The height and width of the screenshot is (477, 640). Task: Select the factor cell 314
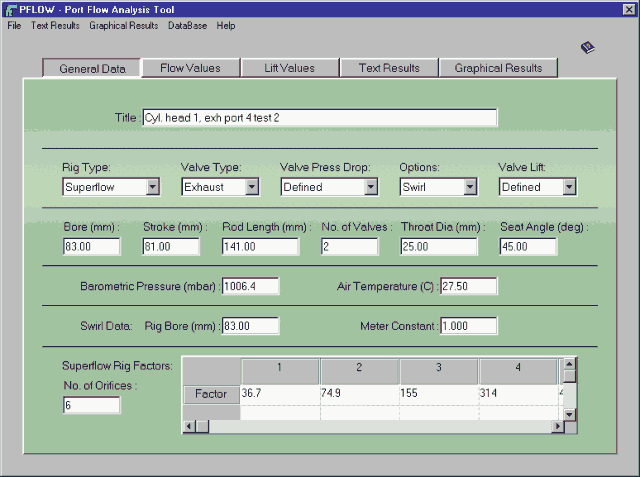(518, 393)
